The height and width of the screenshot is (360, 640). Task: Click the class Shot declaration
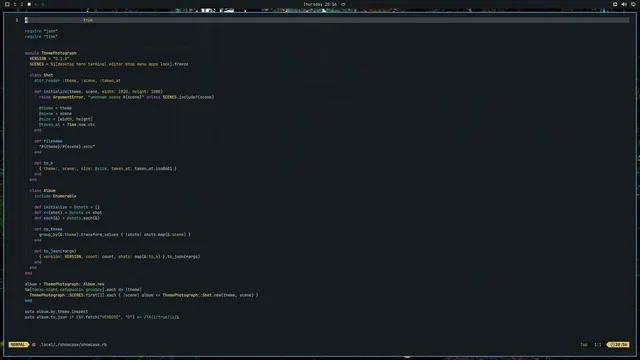click(41, 75)
